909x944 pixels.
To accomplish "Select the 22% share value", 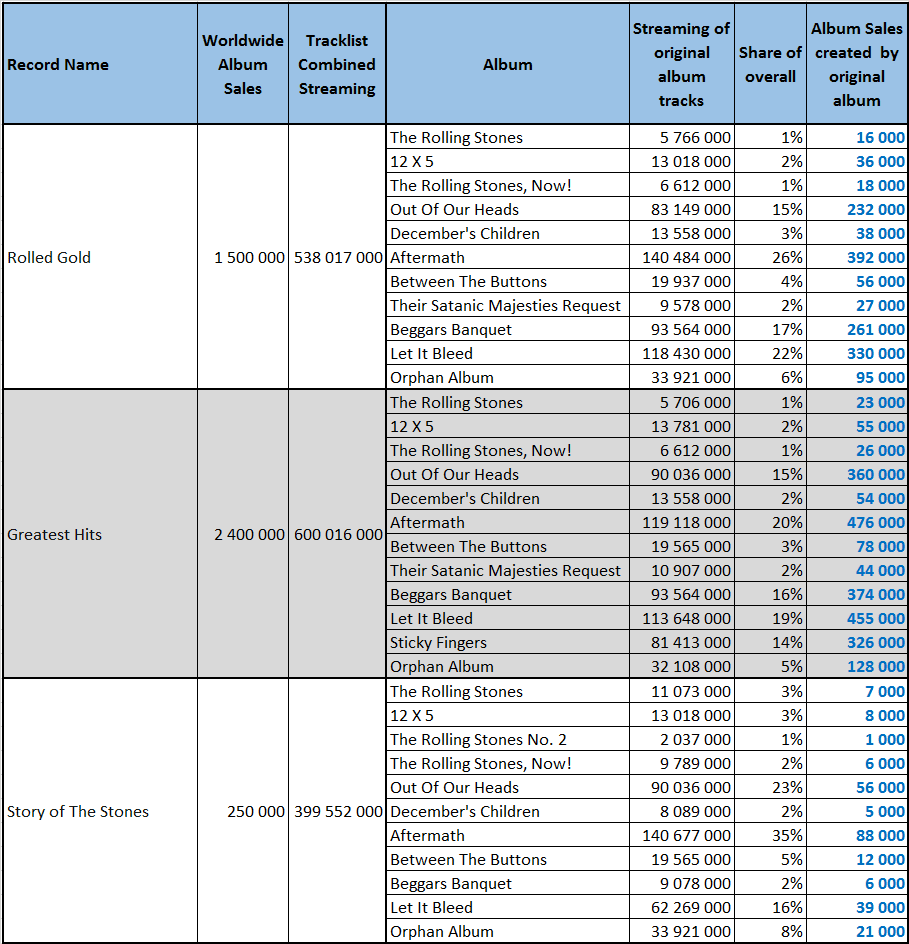I will coord(787,353).
